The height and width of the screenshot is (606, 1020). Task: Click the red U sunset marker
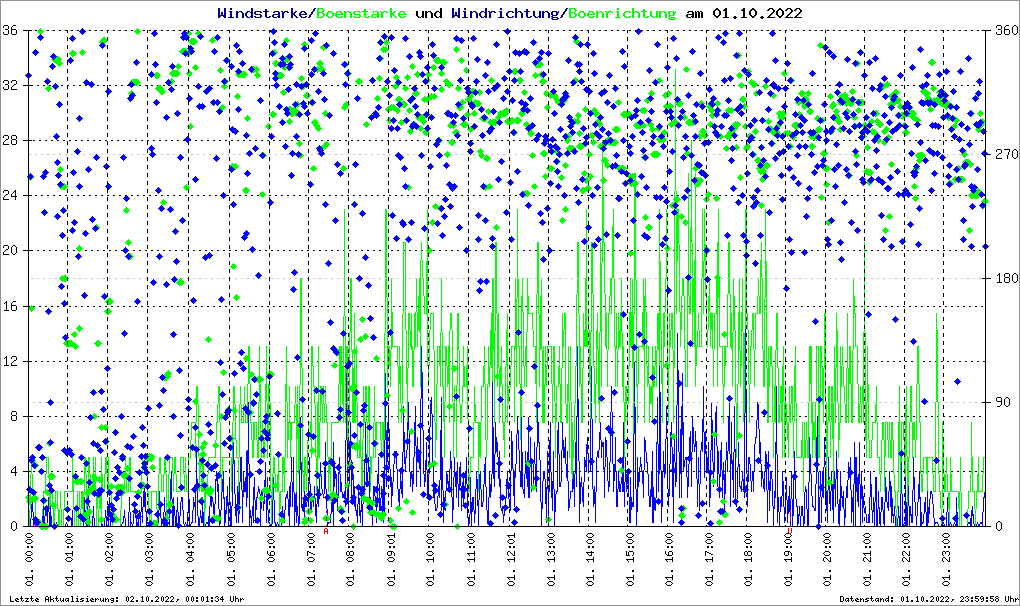790,531
